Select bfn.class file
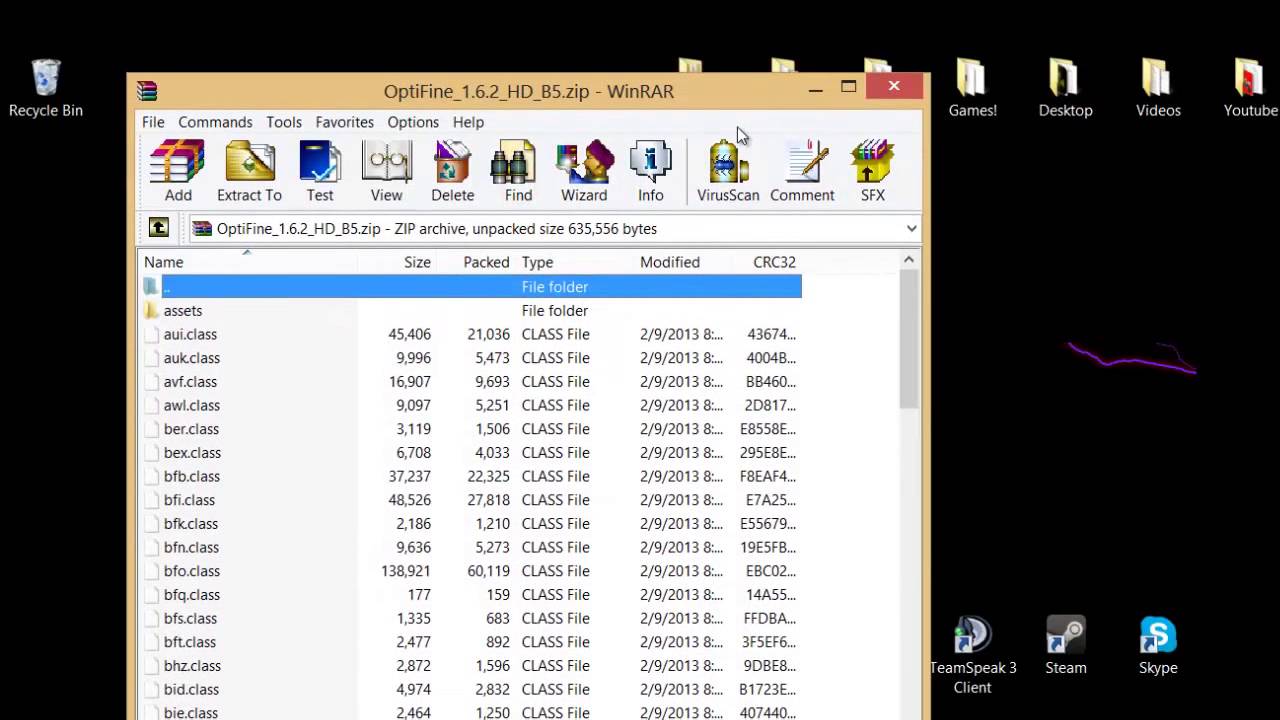The height and width of the screenshot is (720, 1280). [x=191, y=547]
